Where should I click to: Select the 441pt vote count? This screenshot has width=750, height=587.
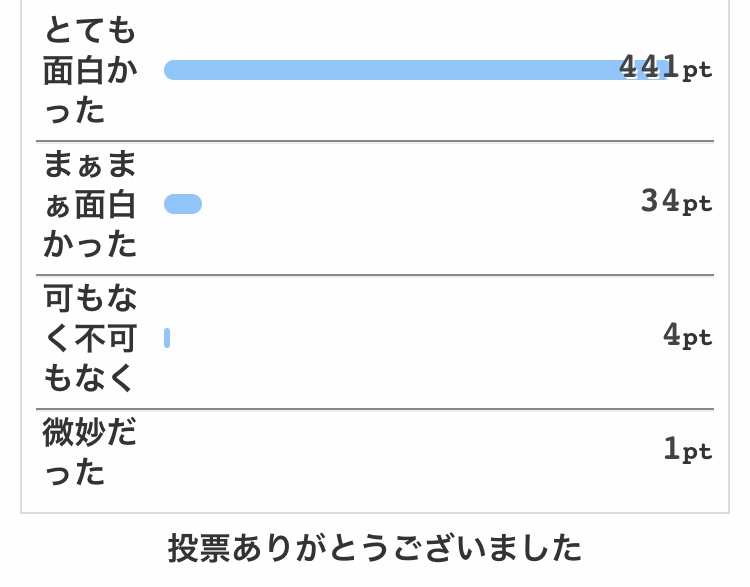click(665, 67)
